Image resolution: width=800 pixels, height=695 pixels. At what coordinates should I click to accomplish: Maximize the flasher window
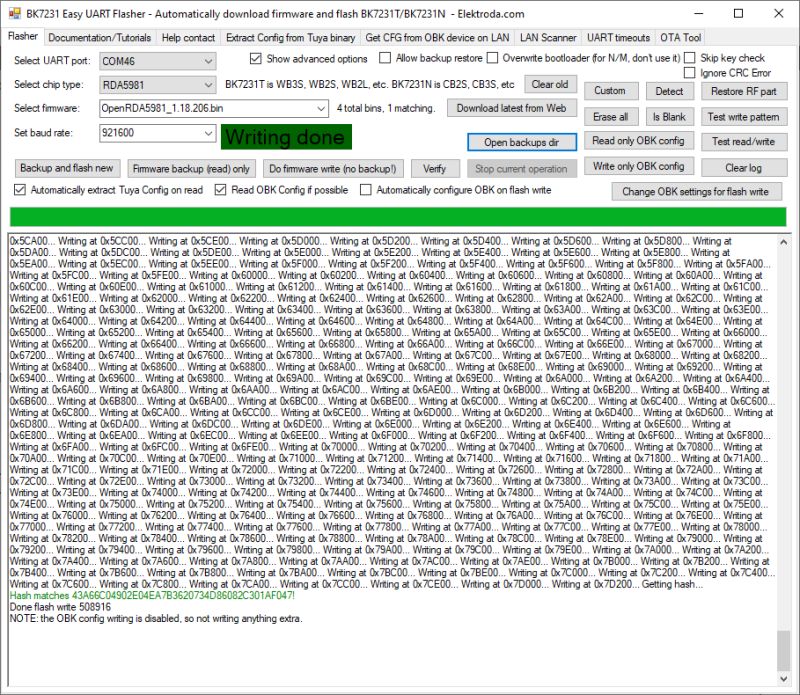point(738,14)
